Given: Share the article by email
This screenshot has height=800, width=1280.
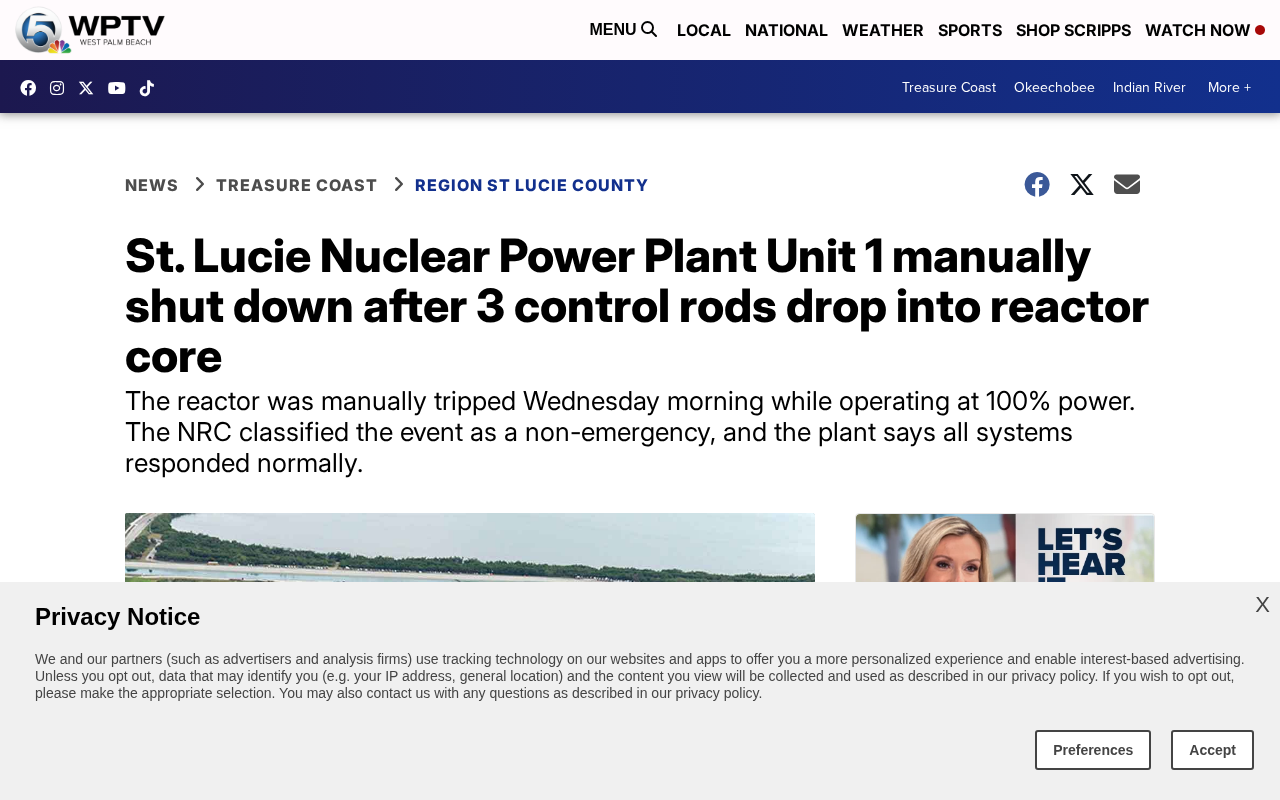Looking at the screenshot, I should point(1127,185).
